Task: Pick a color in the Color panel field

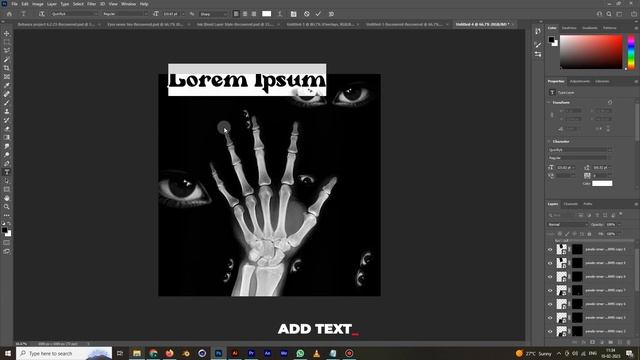Action: point(591,52)
